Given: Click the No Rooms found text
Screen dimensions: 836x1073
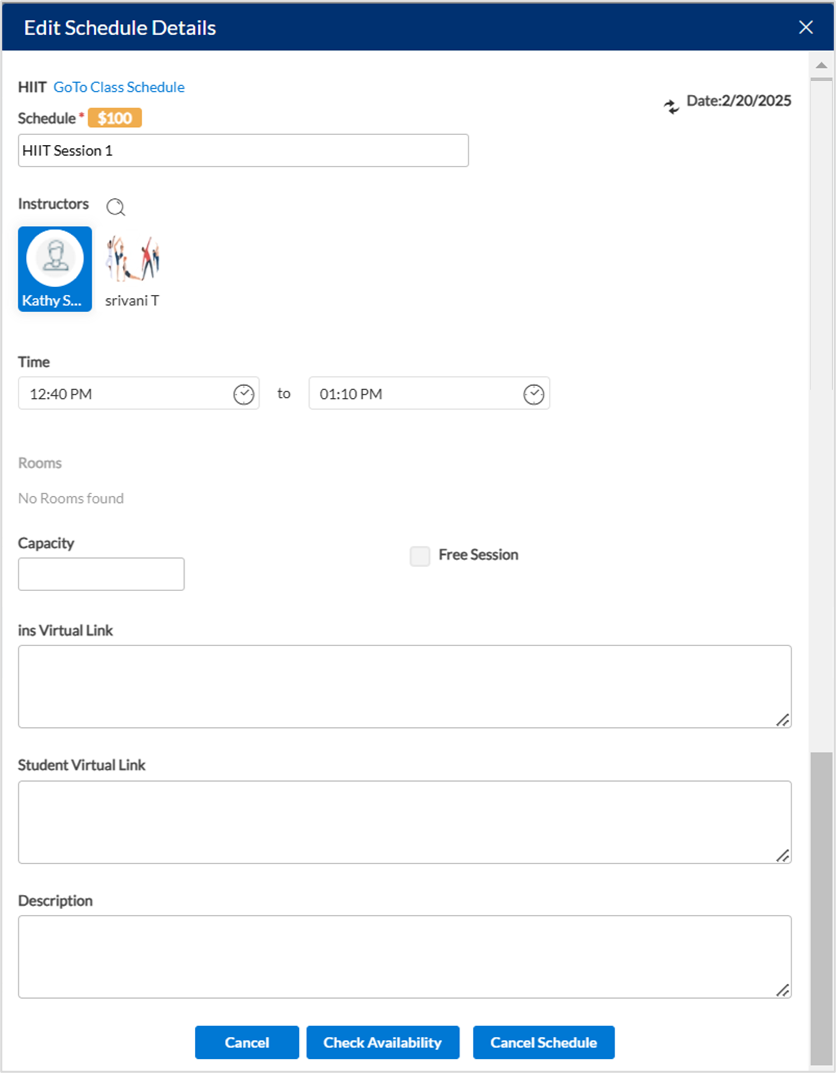Looking at the screenshot, I should coord(71,498).
